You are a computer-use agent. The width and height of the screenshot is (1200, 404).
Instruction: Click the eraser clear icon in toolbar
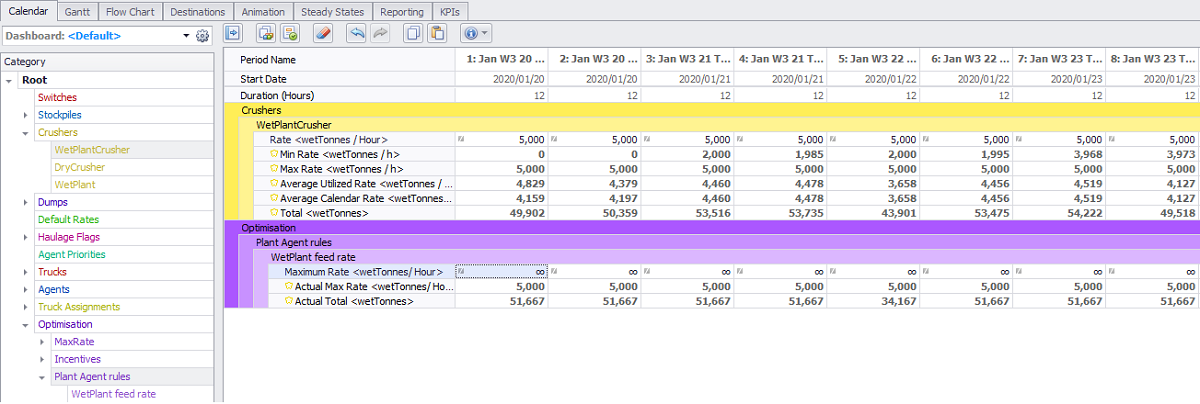[x=321, y=33]
